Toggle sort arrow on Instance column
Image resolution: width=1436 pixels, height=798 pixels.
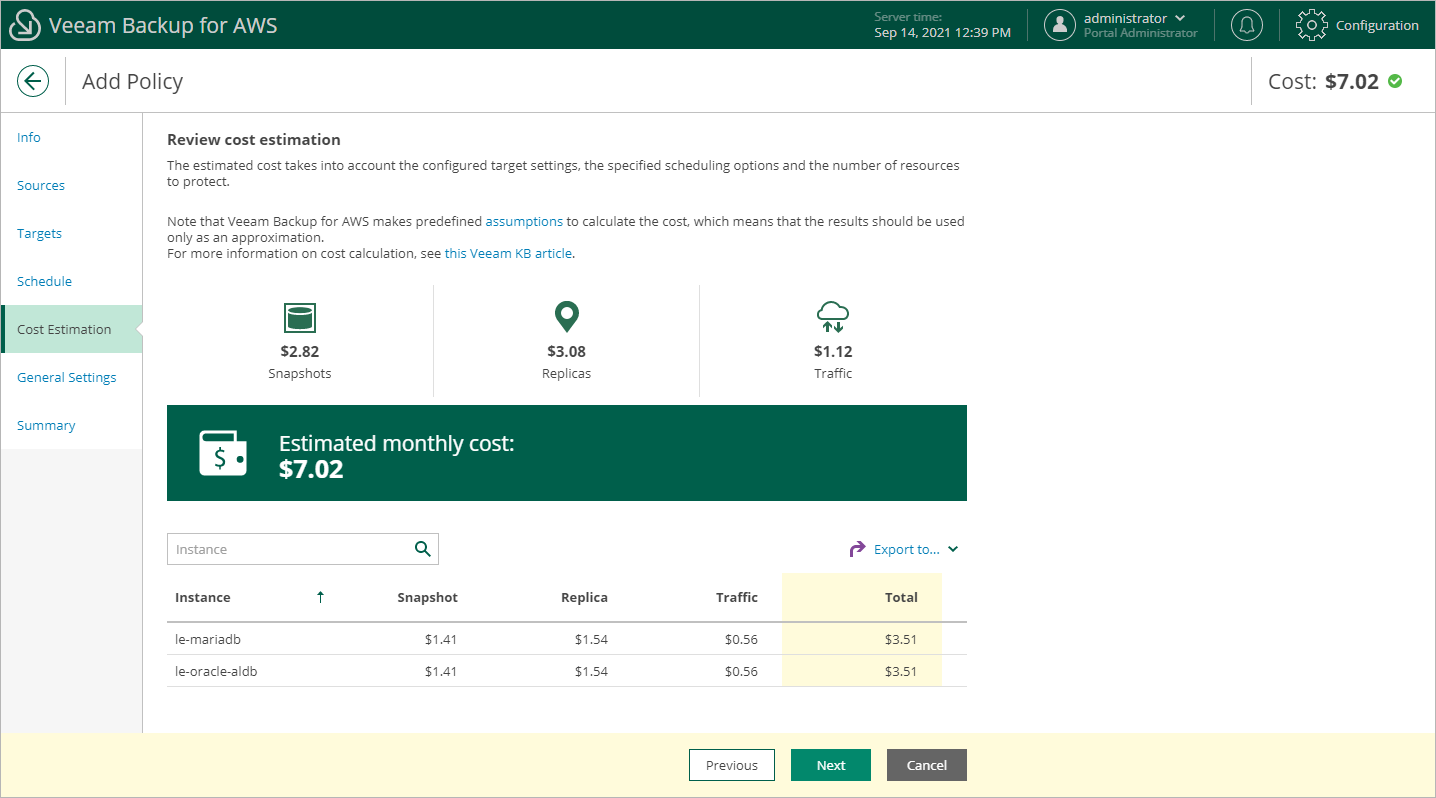click(x=320, y=597)
